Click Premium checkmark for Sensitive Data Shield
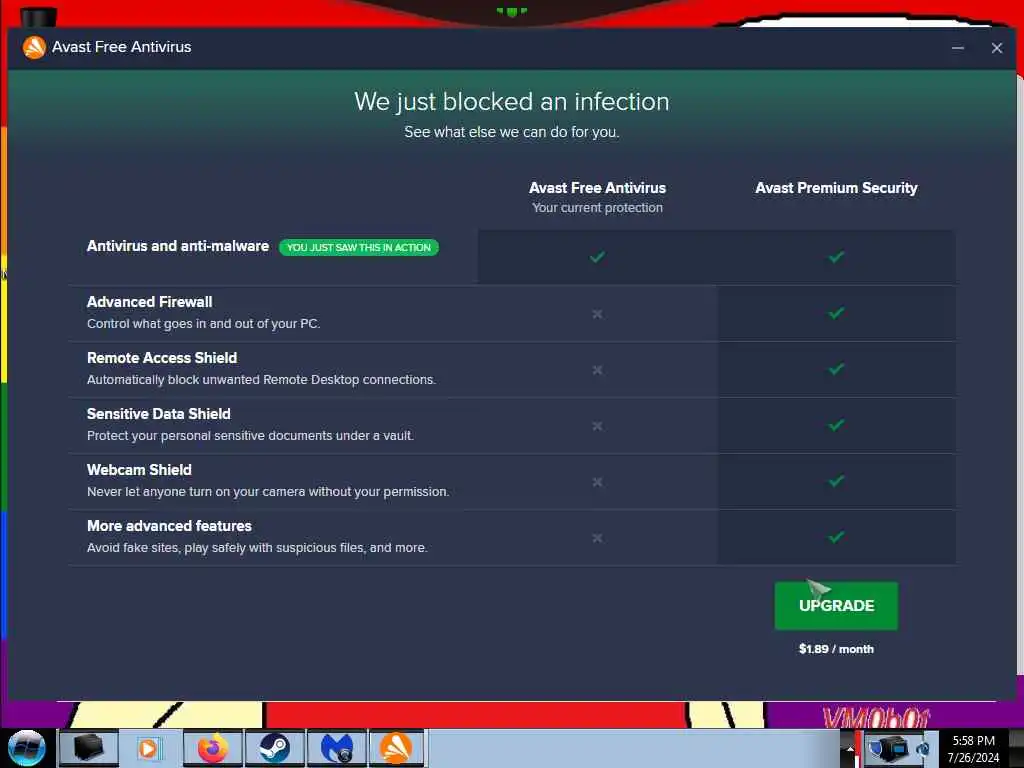Viewport: 1024px width, 768px height. [x=836, y=425]
